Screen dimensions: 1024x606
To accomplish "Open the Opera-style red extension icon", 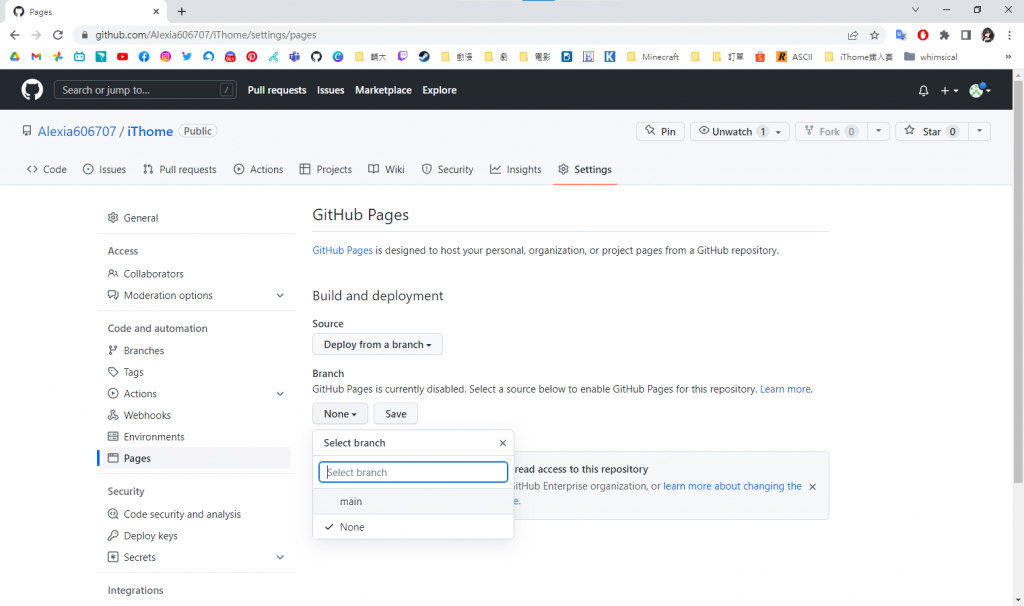I will pyautogui.click(x=923, y=35).
